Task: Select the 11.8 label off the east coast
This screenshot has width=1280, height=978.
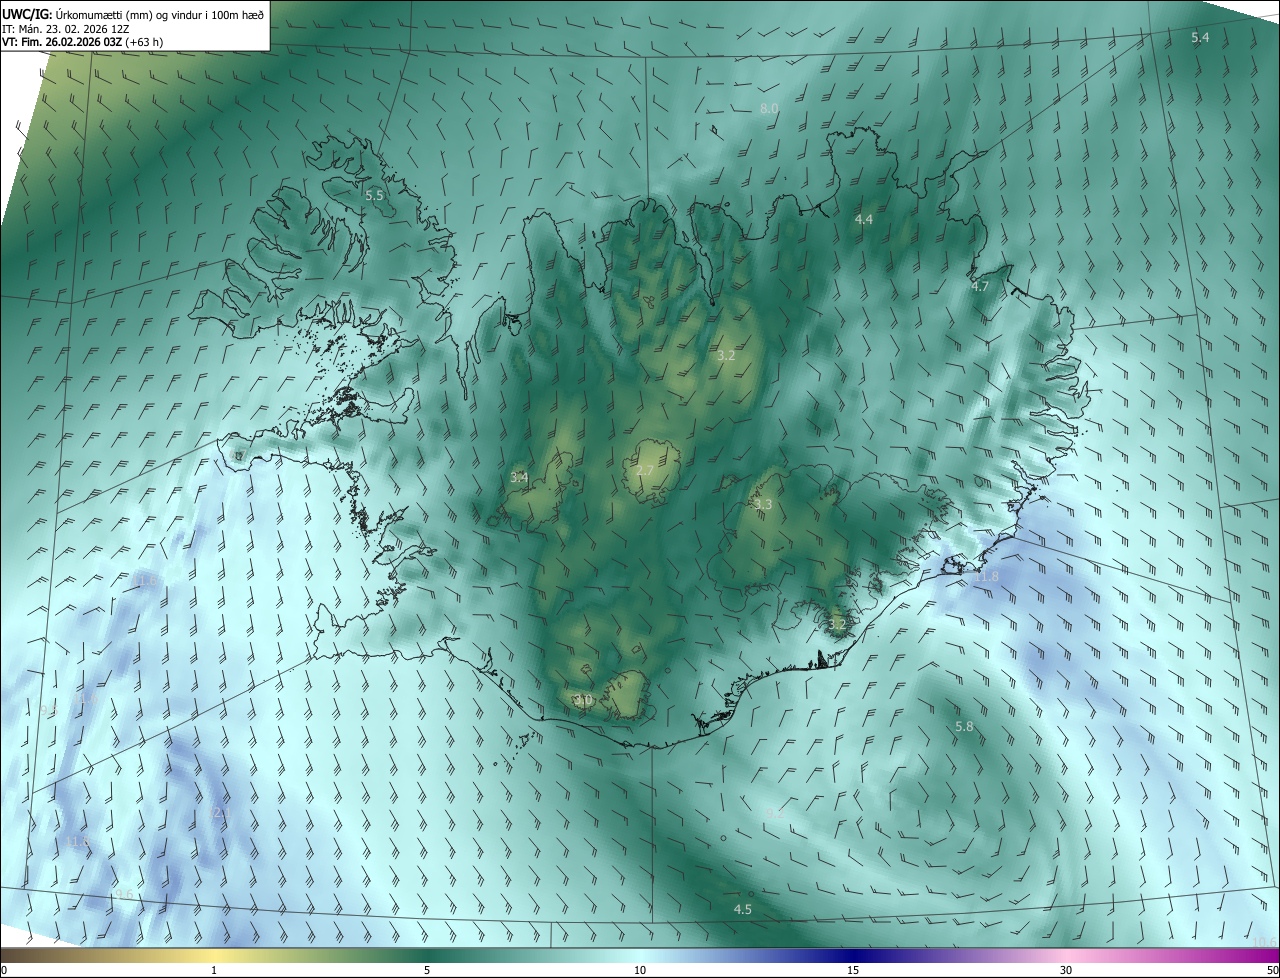Action: [986, 577]
